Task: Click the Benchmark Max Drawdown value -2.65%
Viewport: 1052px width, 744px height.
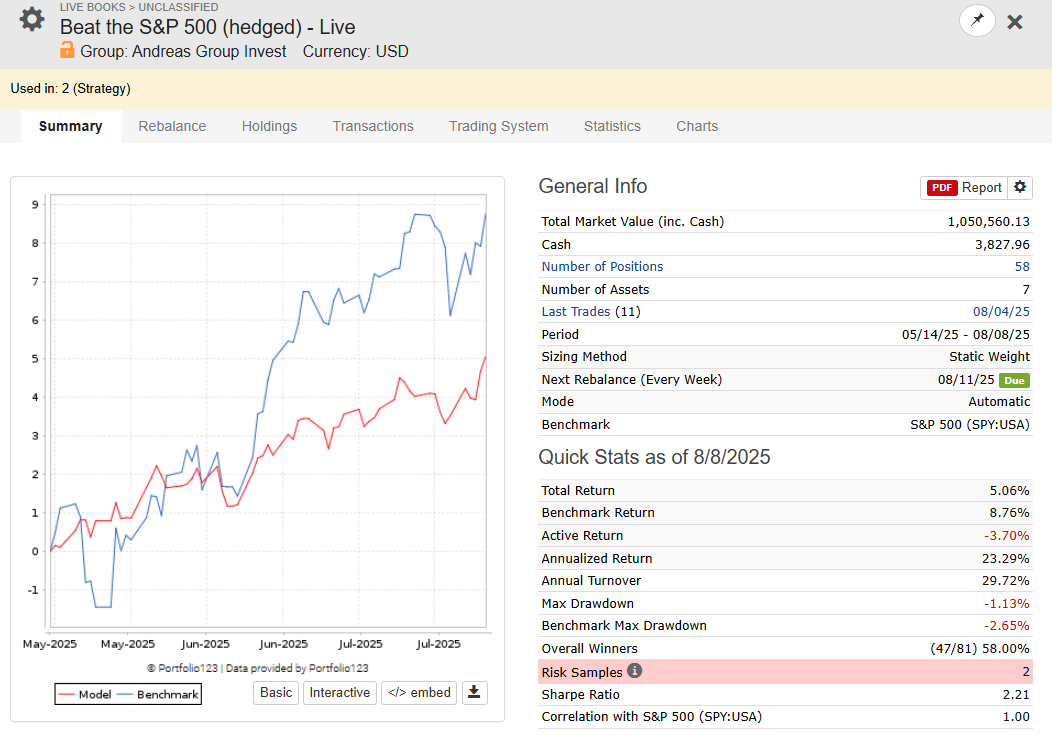Action: (x=1006, y=626)
